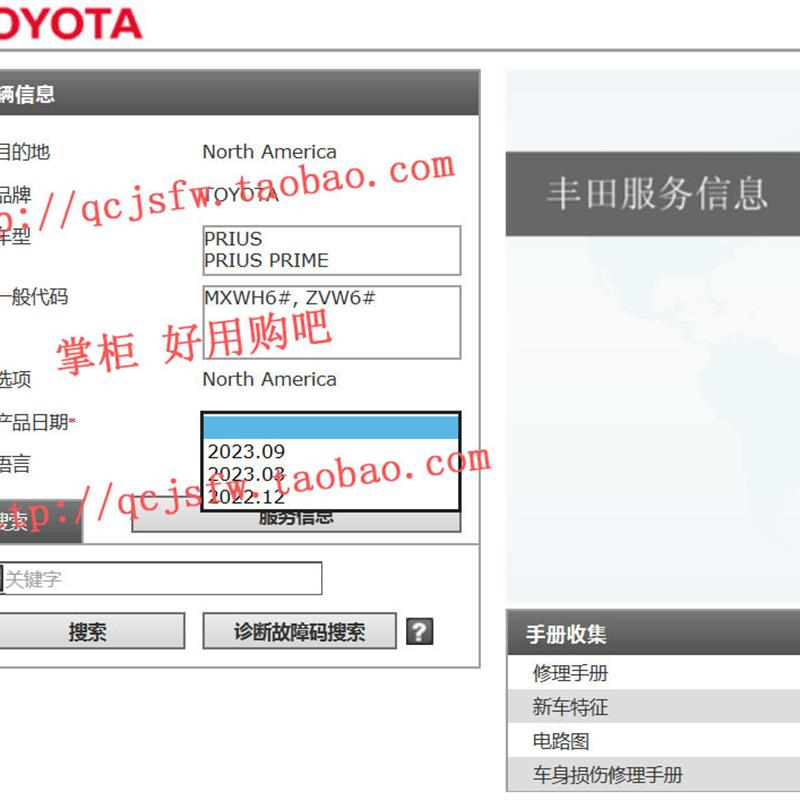Click the 服务信息 button
Screen dimensions: 800x800
(296, 521)
